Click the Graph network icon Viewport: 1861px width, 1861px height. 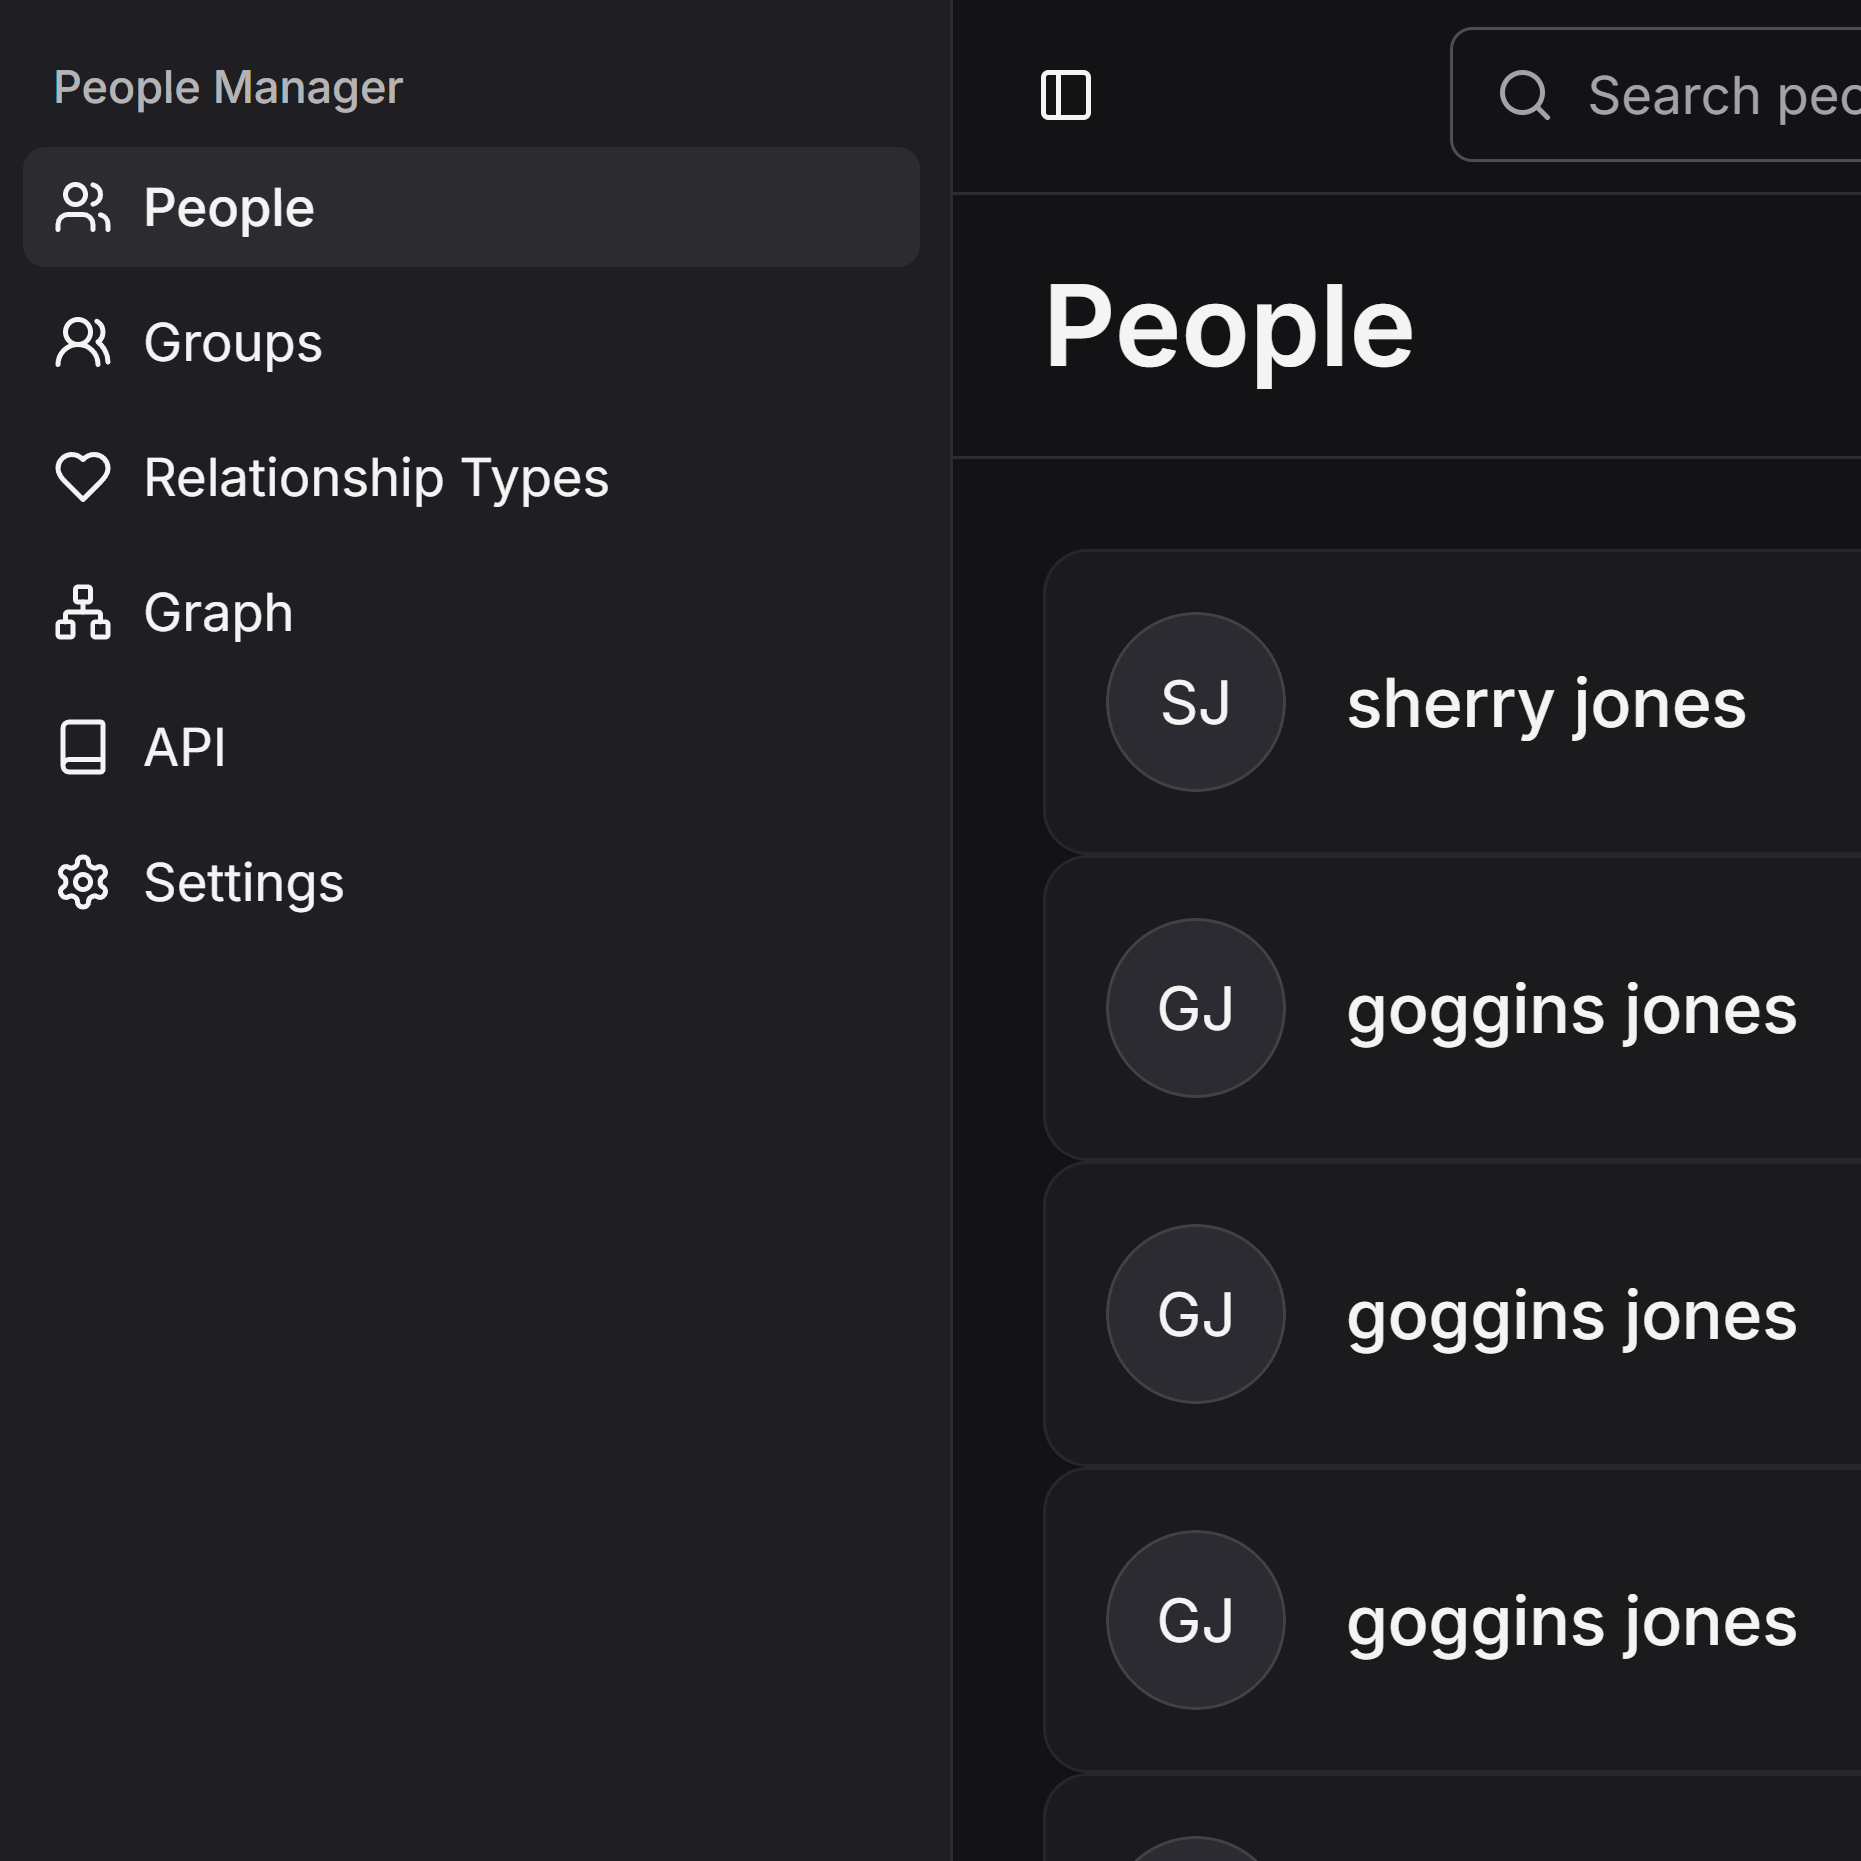click(x=83, y=612)
